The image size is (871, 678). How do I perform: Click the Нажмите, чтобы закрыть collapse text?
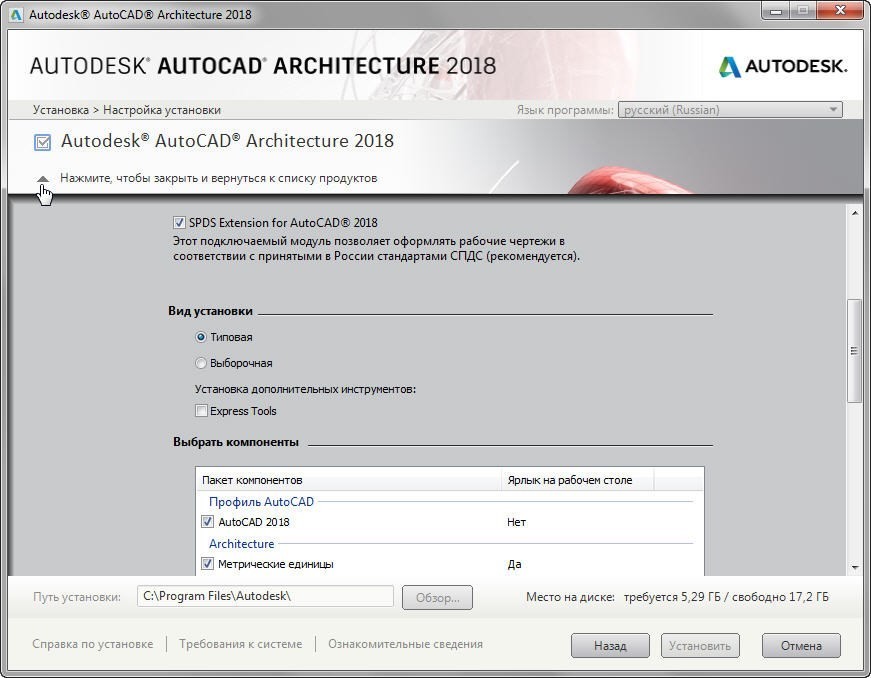coord(218,178)
